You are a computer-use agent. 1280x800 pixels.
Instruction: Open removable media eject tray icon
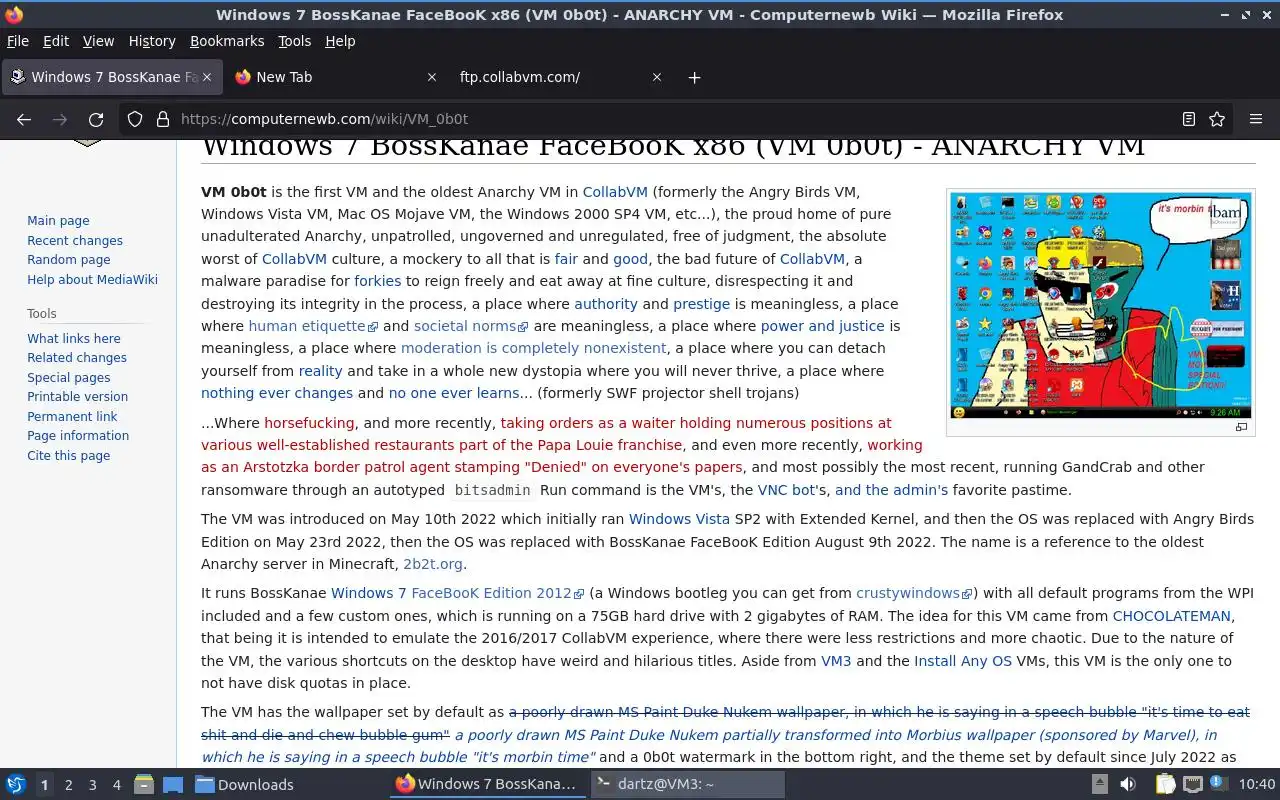[x=1099, y=784]
